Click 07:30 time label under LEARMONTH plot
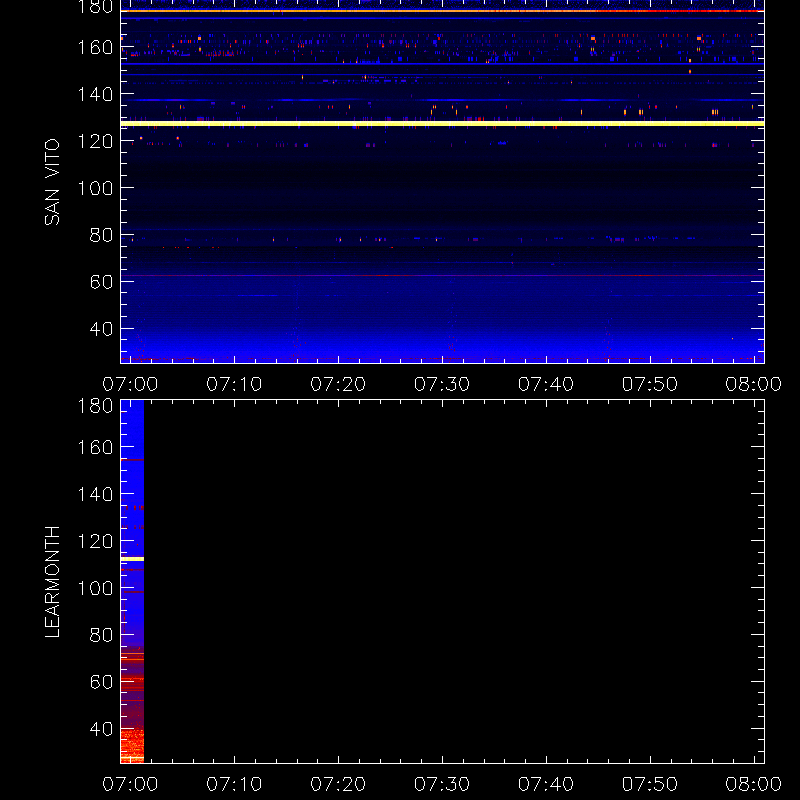Viewport: 800px width, 800px height. pyautogui.click(x=442, y=784)
